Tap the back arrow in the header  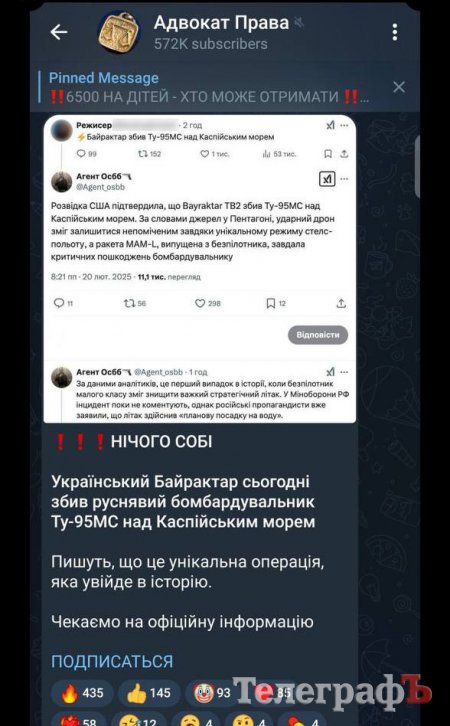pos(59,32)
